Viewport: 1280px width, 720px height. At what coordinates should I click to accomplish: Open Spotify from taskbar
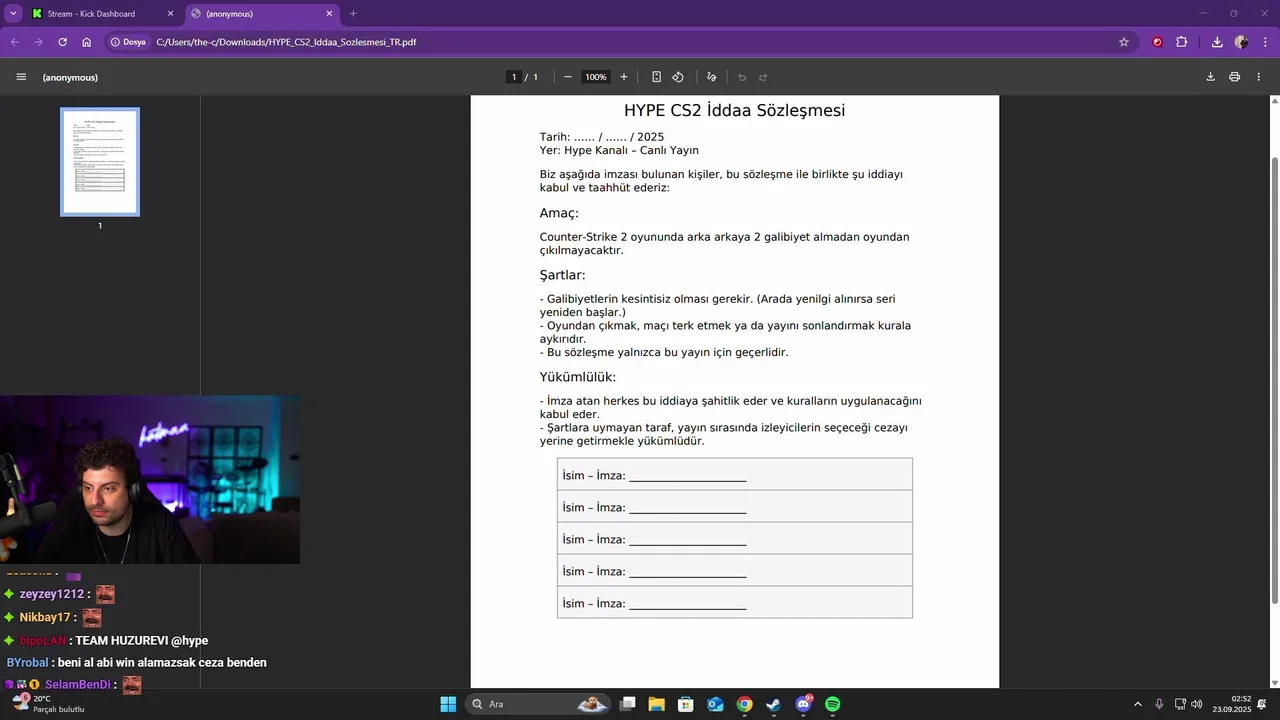[833, 704]
